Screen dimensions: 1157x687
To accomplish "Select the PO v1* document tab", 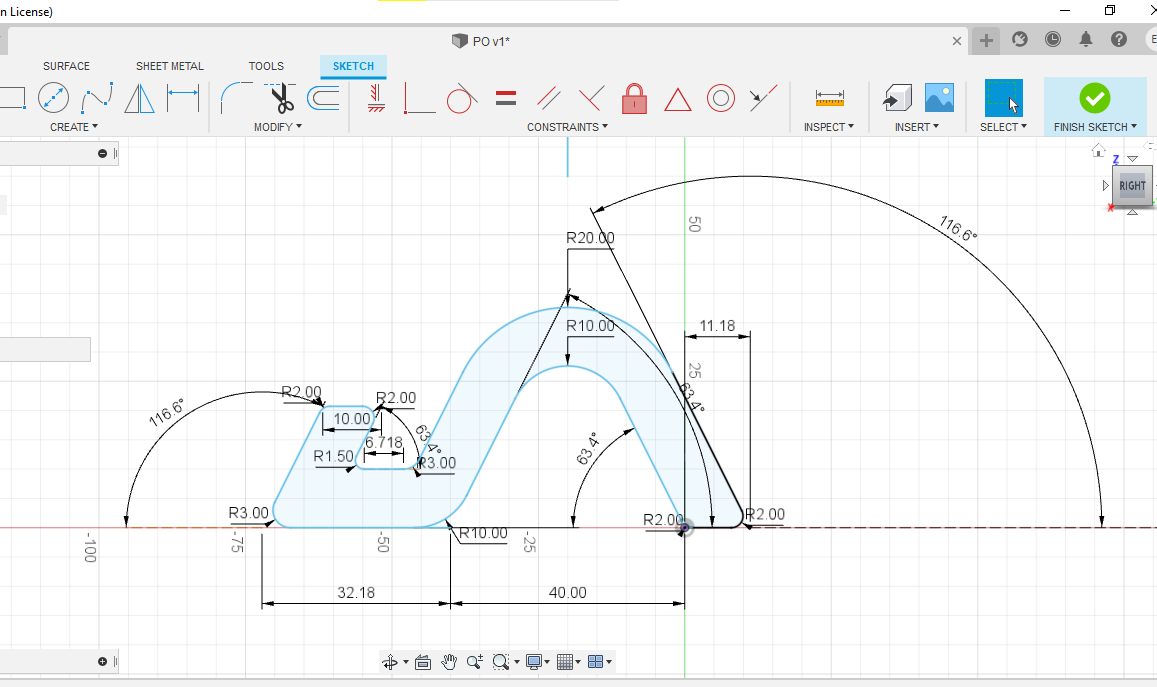I will (481, 41).
